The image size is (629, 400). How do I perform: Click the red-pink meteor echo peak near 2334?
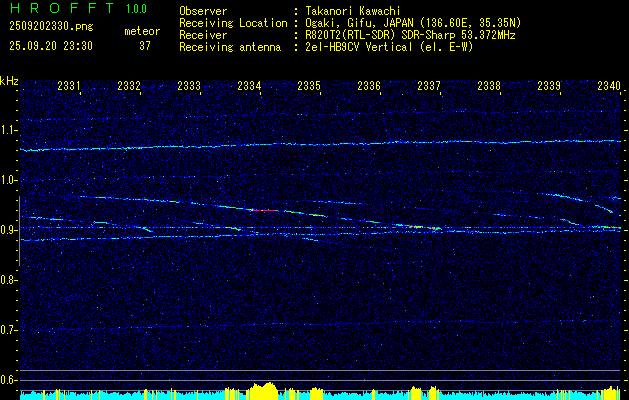(x=264, y=210)
